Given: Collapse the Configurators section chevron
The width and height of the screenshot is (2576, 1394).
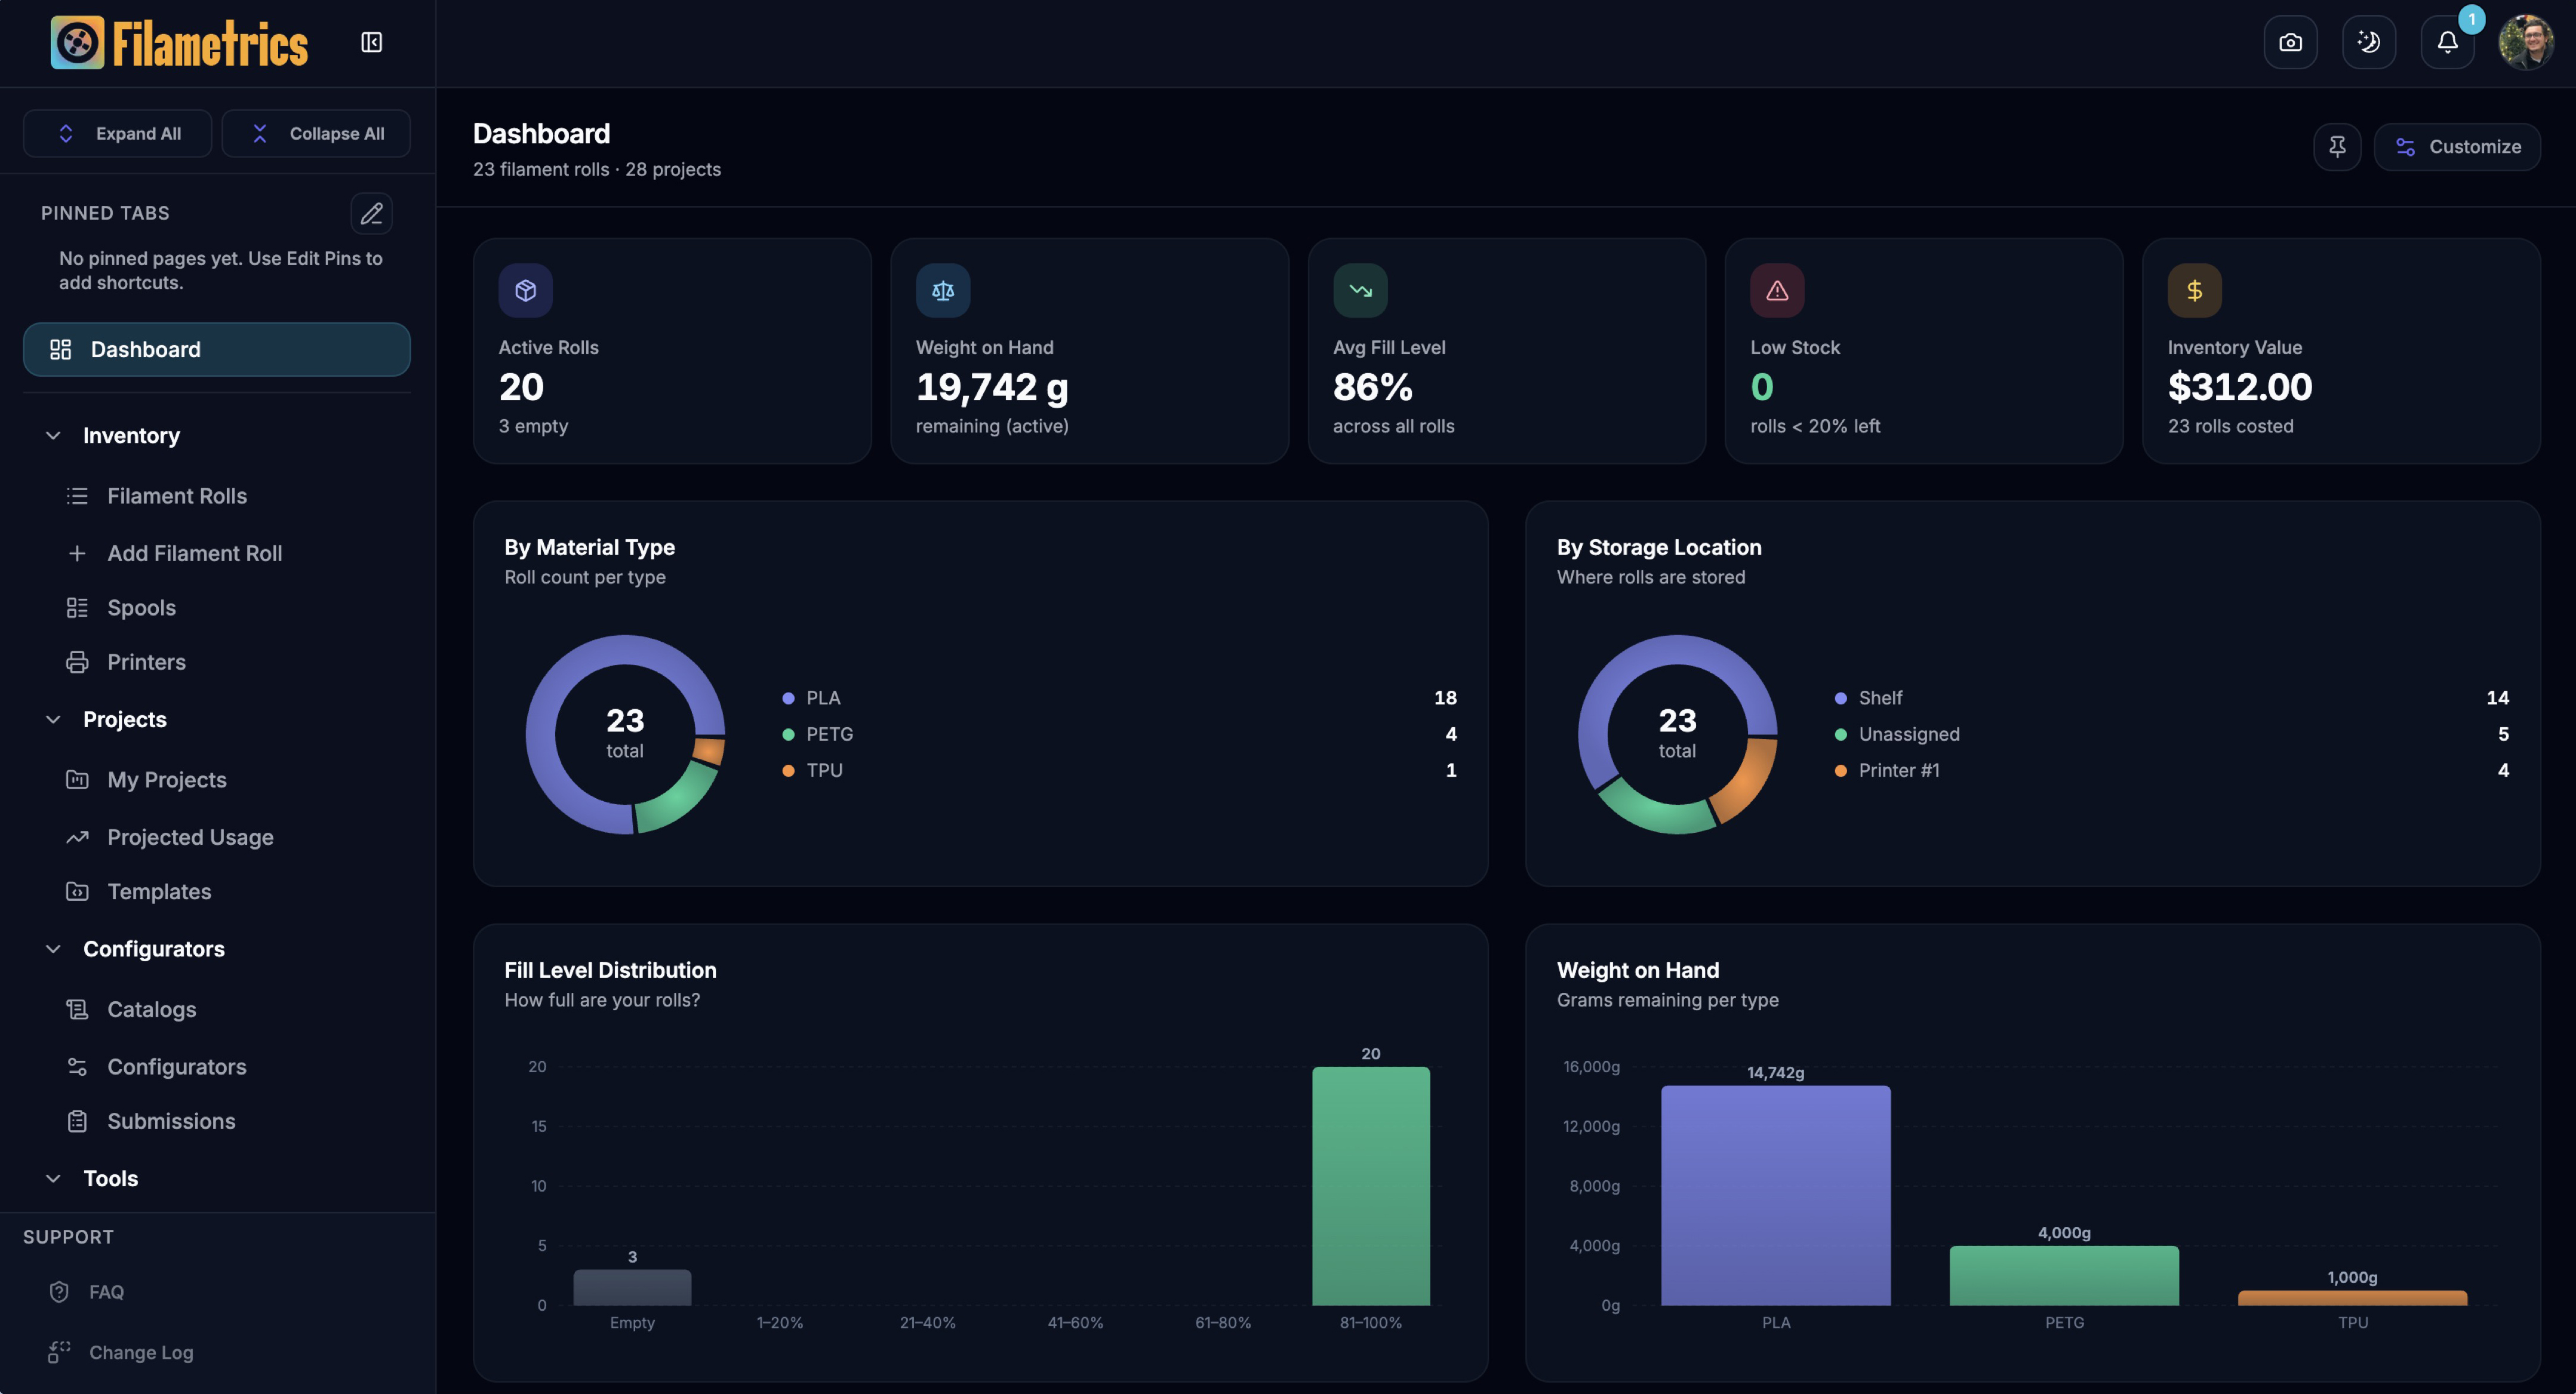Looking at the screenshot, I should (53, 949).
